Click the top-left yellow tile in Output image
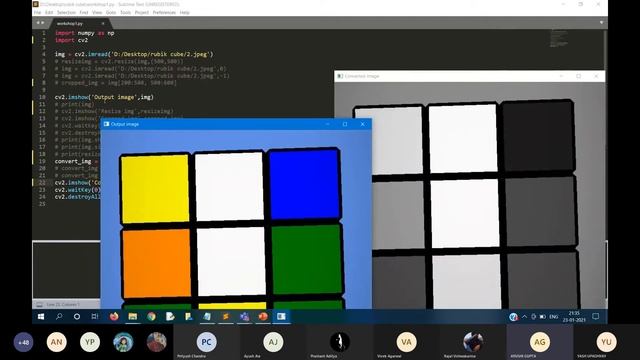Viewport: 640px width, 360px height. pos(155,189)
